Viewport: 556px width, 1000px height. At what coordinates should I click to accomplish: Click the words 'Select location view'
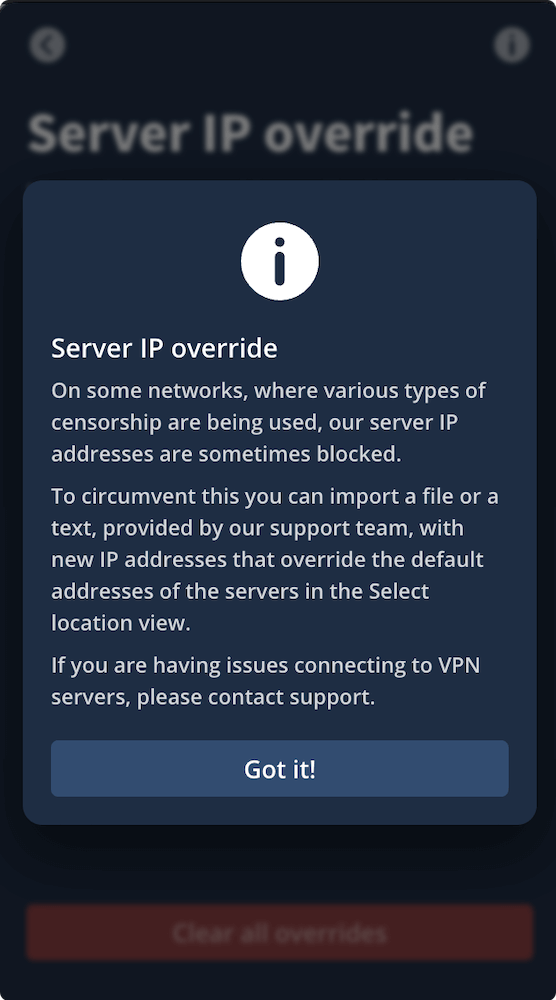click(240, 607)
